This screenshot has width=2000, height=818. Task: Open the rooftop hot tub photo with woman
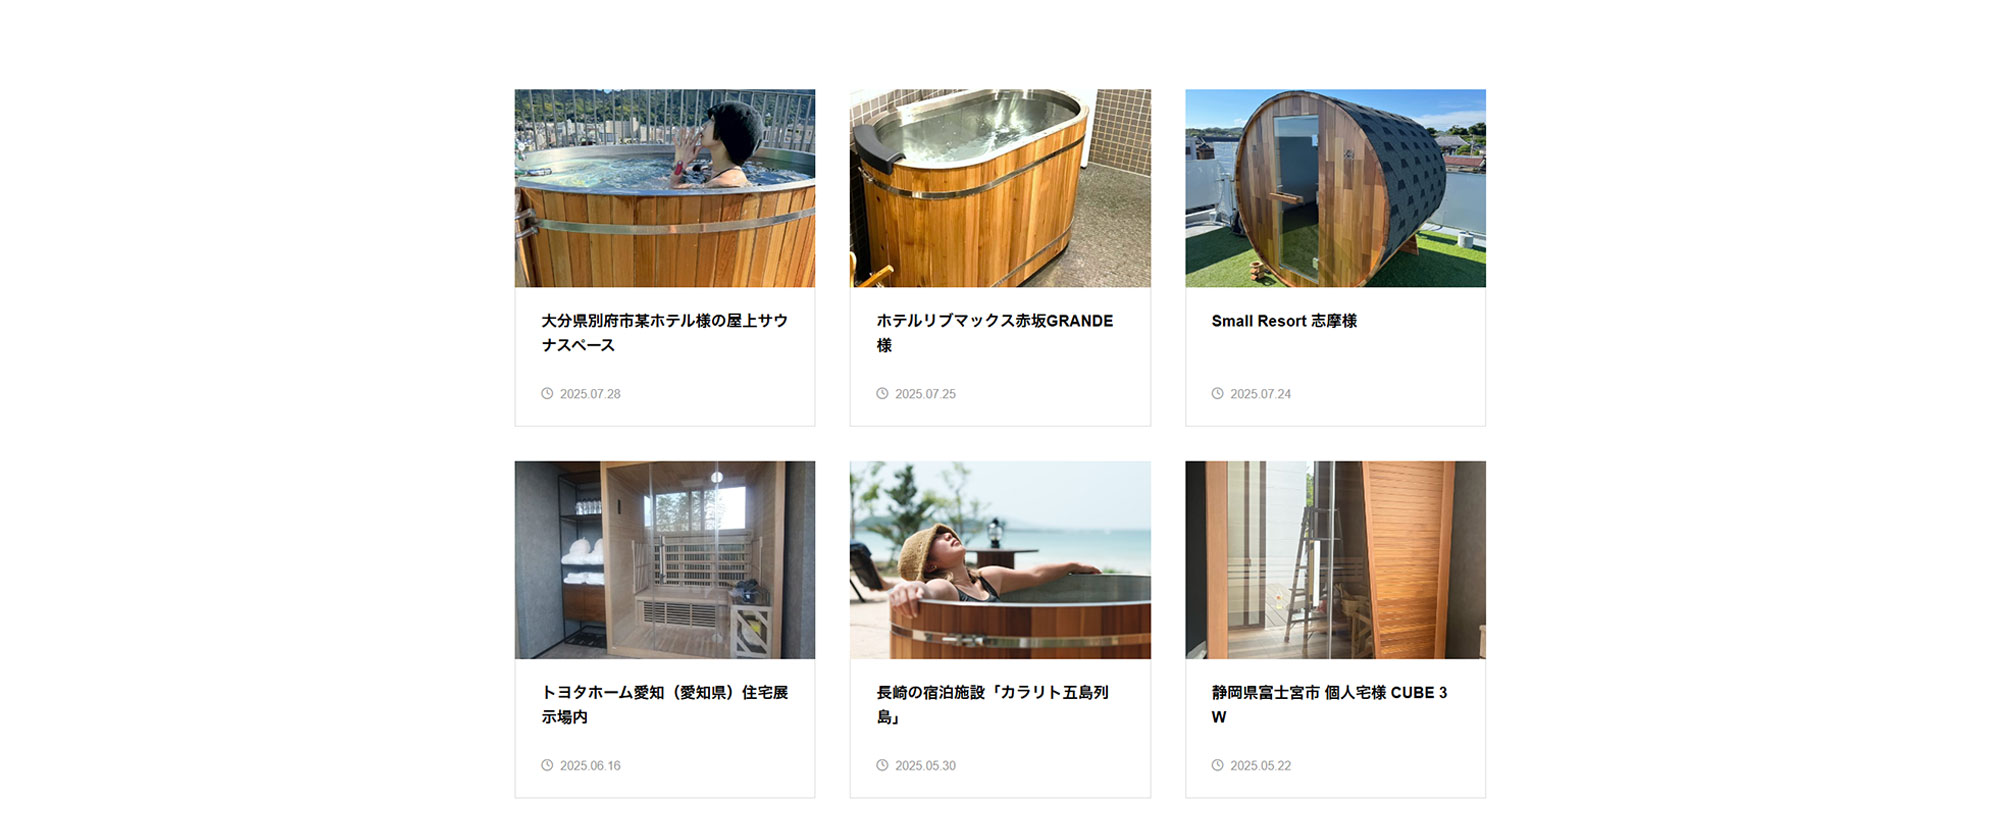[665, 188]
